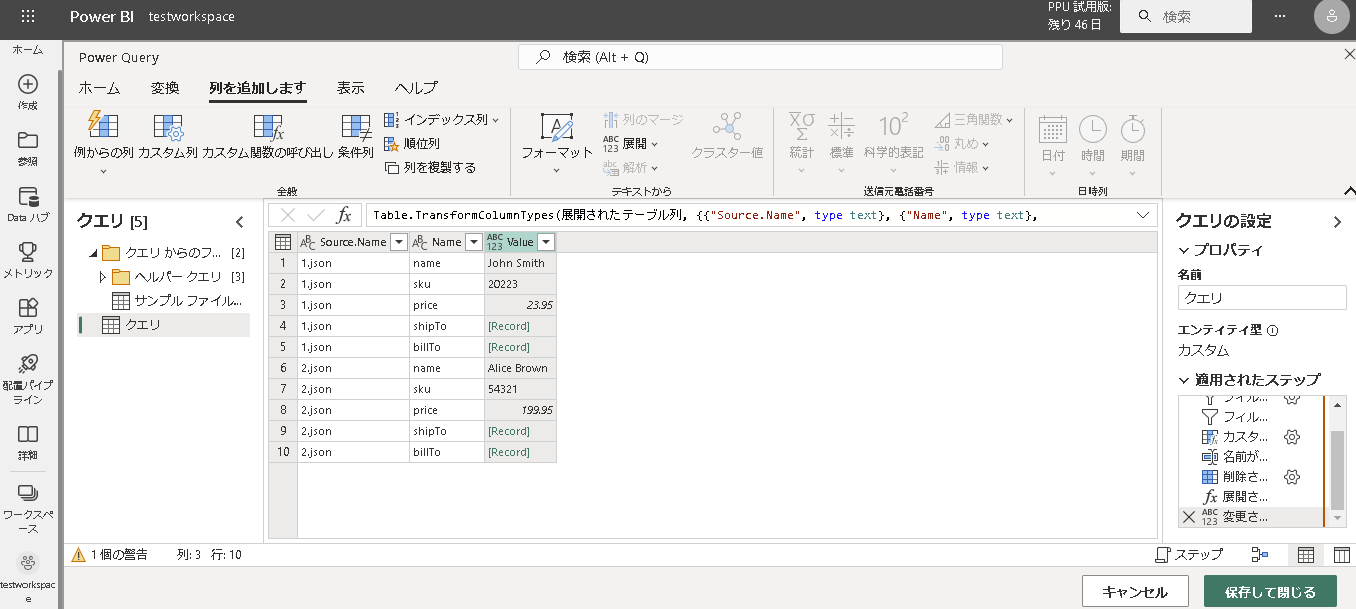Collapse the クエリの設定 pane arrow

pyautogui.click(x=1337, y=222)
